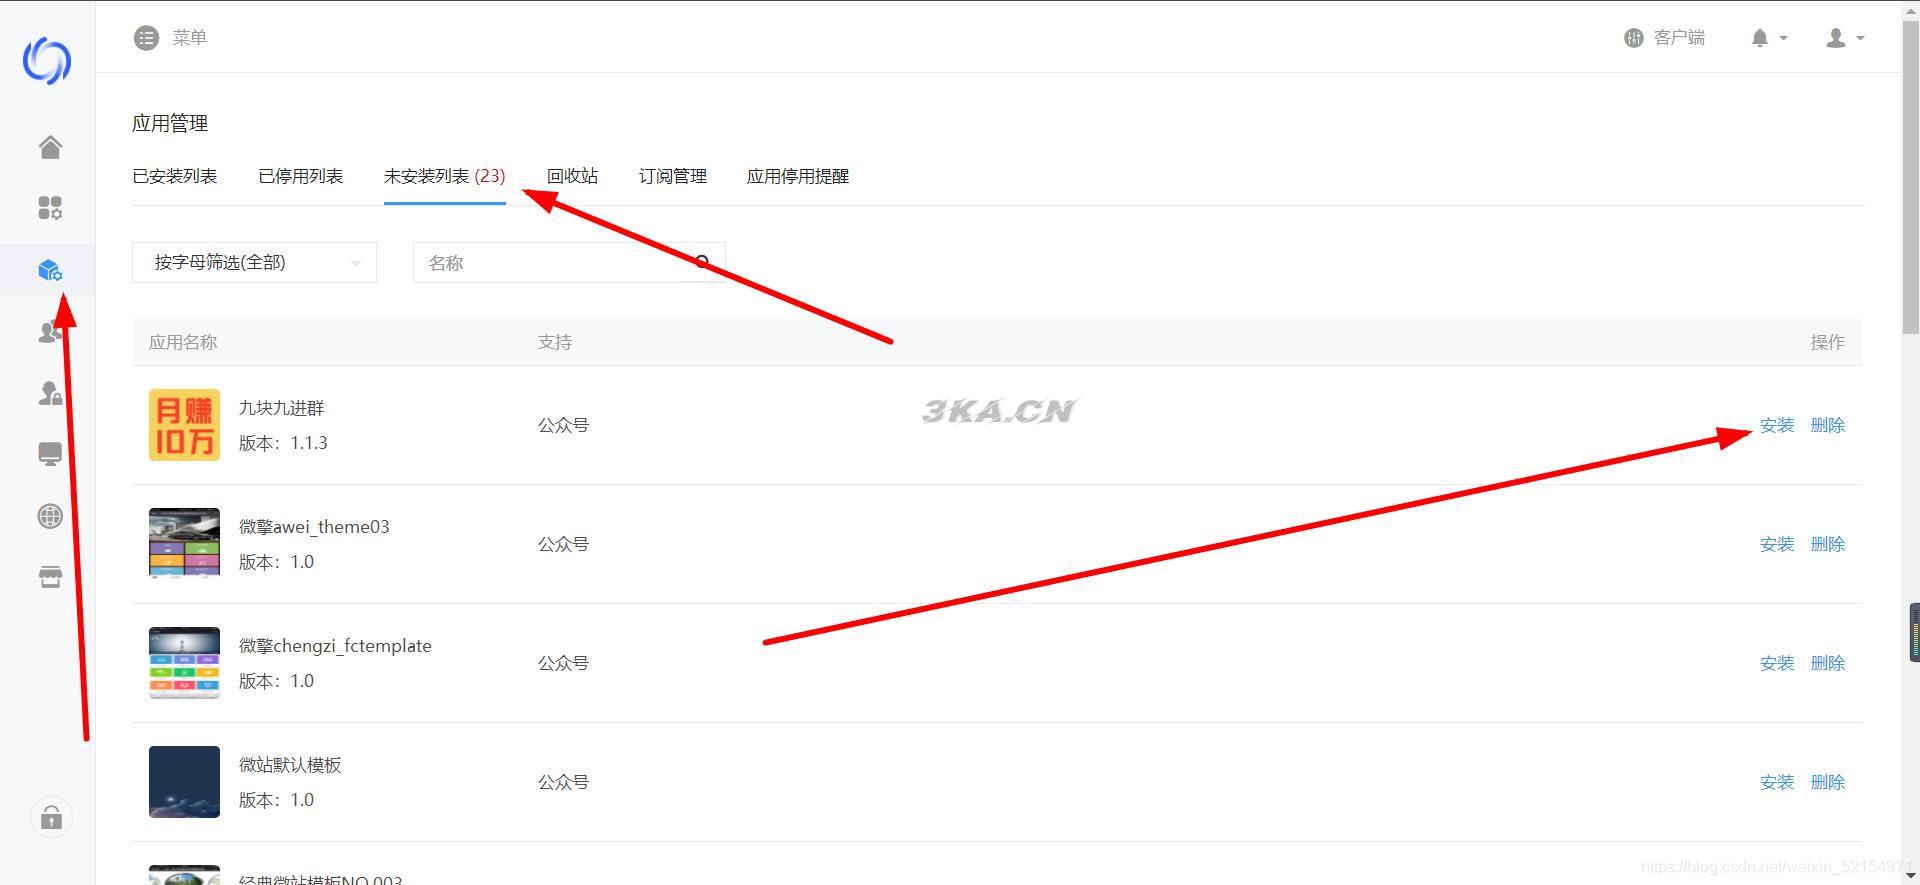
Task: Open the monitor icon in sidebar
Action: coord(50,454)
